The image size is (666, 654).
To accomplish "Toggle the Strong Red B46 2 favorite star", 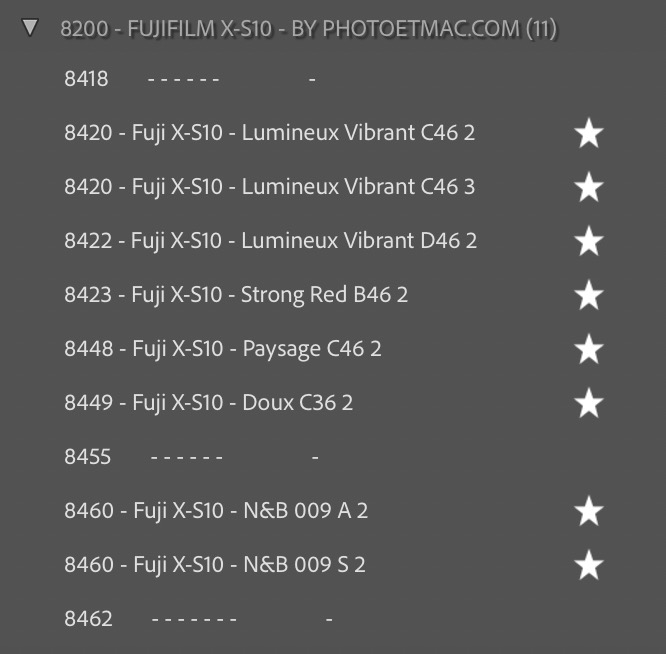I will [x=589, y=295].
